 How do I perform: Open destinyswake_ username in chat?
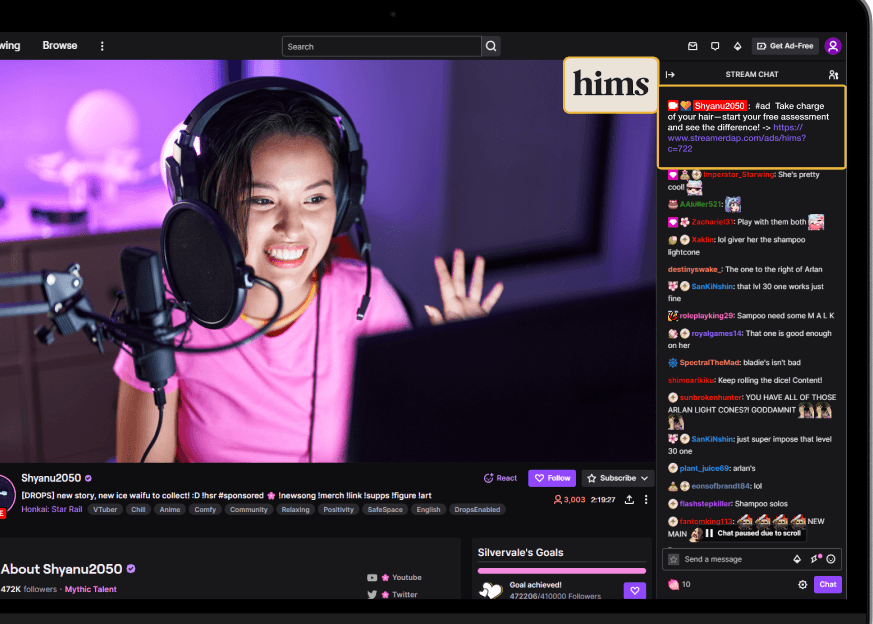(694, 269)
